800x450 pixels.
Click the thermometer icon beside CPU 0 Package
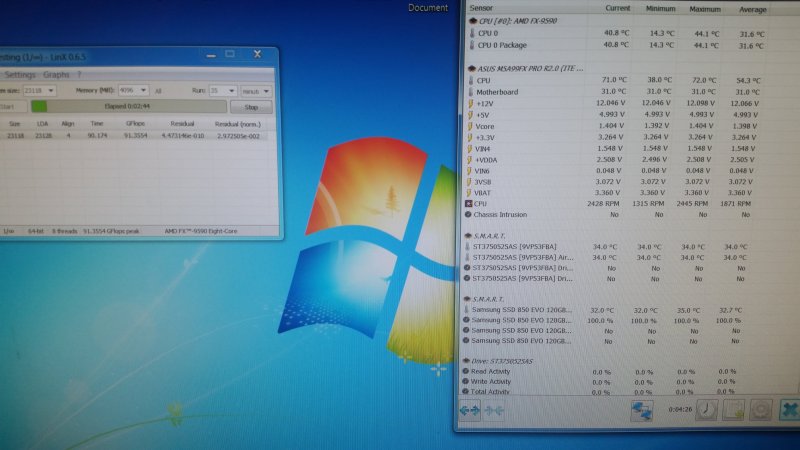point(472,45)
